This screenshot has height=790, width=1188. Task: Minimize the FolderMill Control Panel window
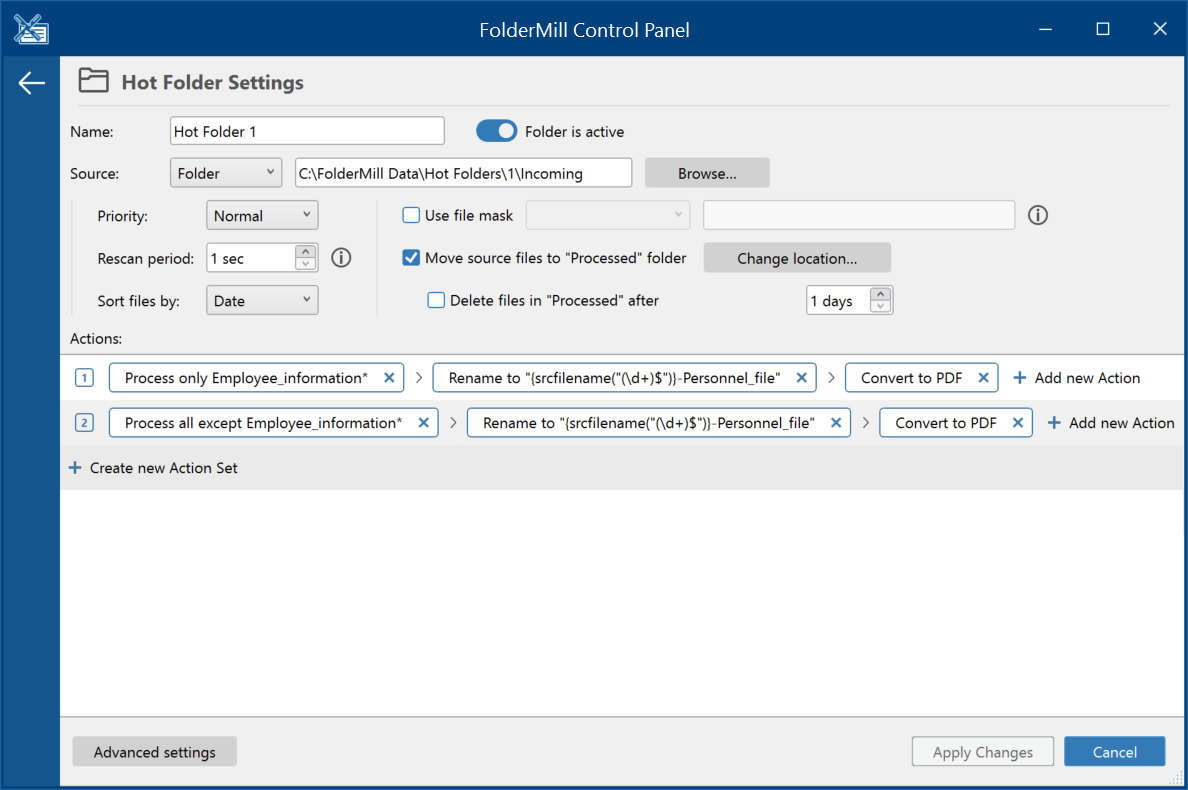click(1046, 29)
